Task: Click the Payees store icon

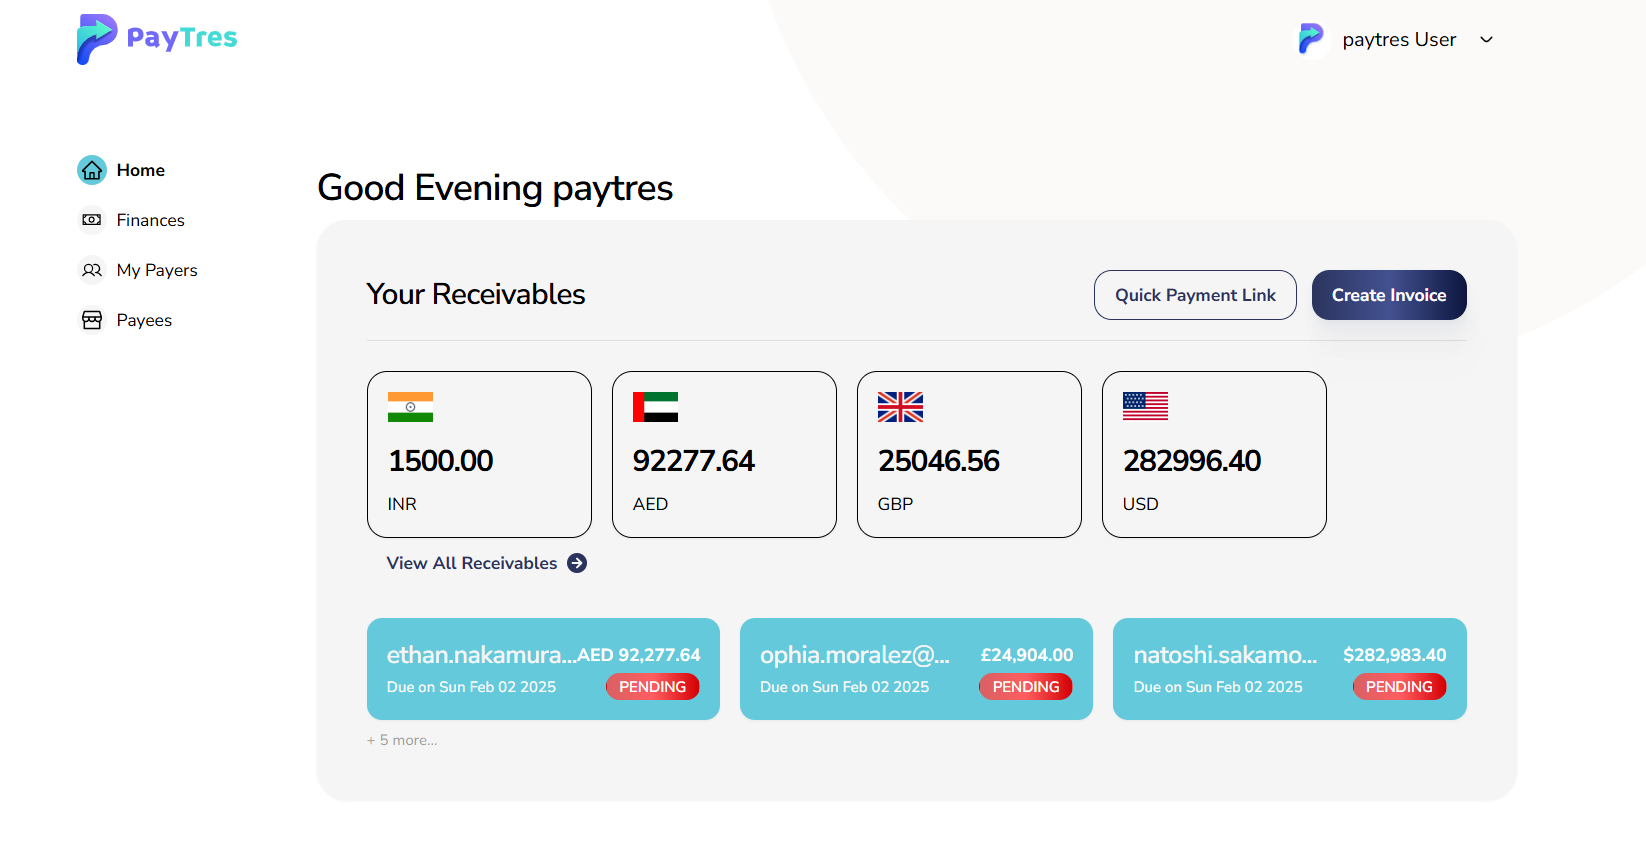Action: pos(92,320)
